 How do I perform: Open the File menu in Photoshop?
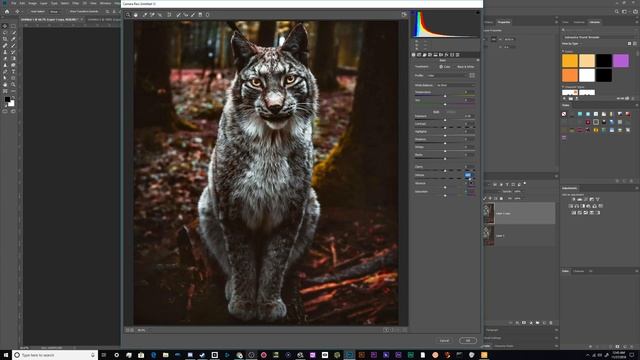[x=14, y=3]
